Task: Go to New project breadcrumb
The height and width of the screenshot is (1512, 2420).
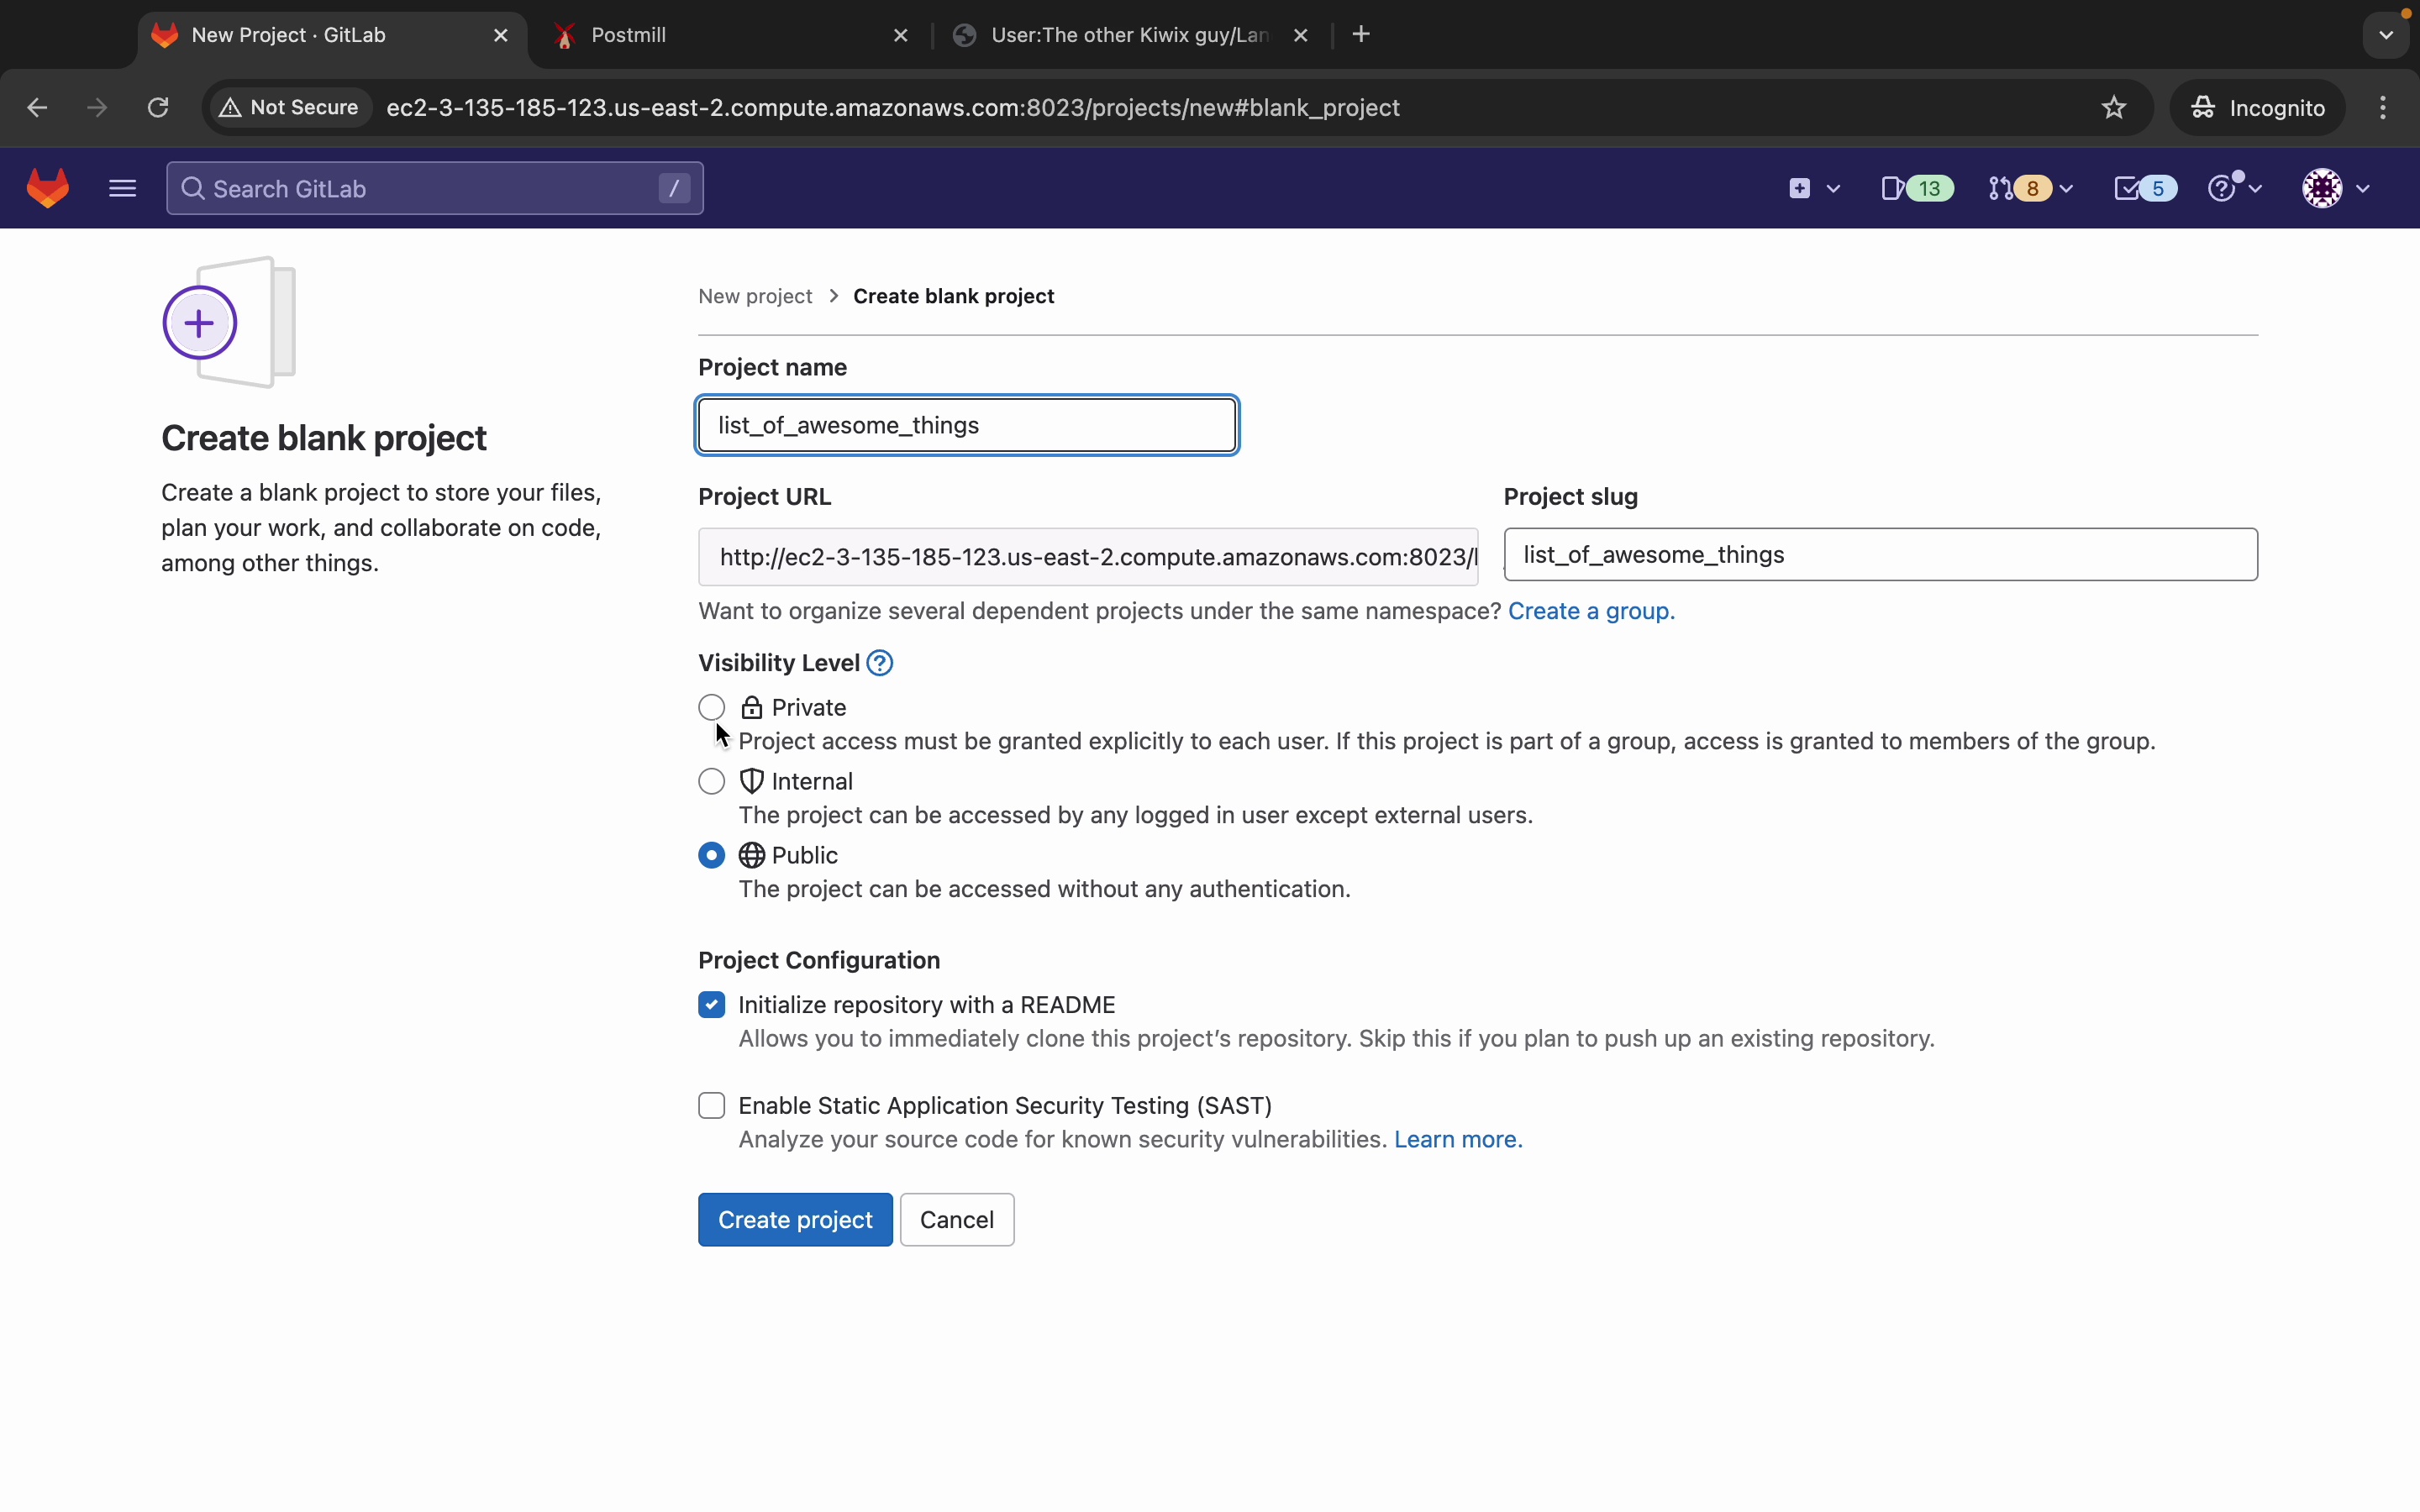Action: (755, 296)
